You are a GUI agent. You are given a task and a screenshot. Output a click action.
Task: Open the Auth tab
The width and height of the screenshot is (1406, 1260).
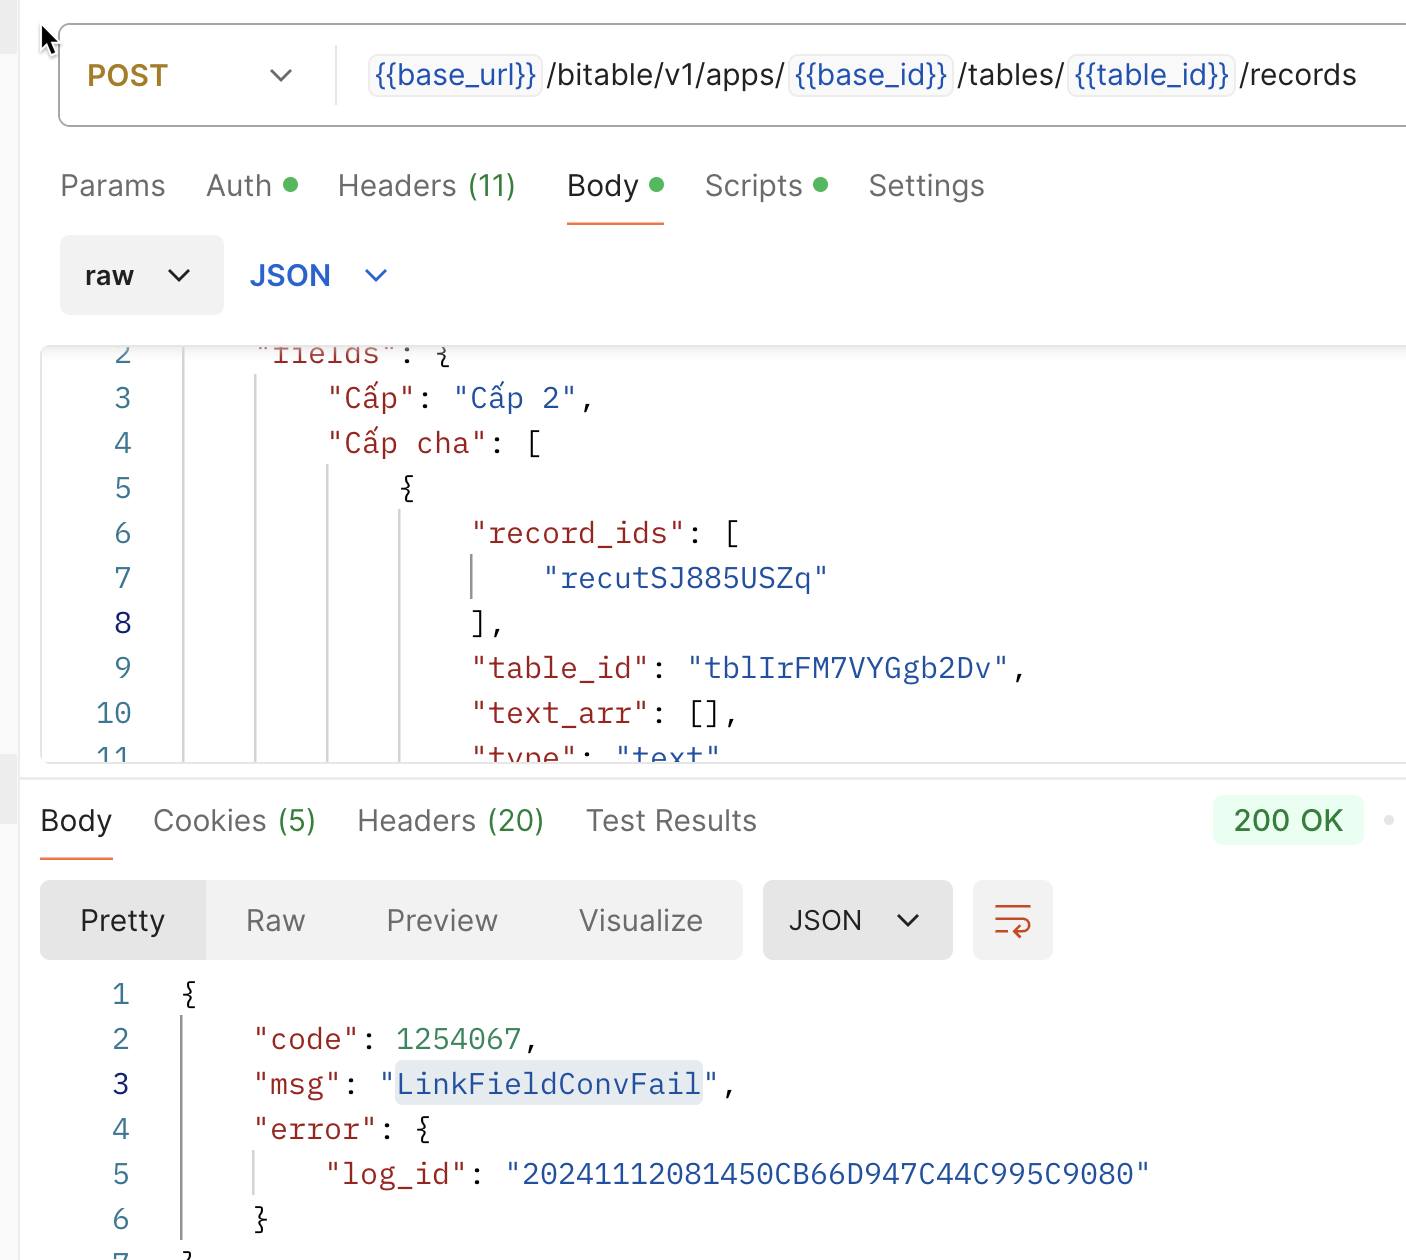pyautogui.click(x=252, y=186)
